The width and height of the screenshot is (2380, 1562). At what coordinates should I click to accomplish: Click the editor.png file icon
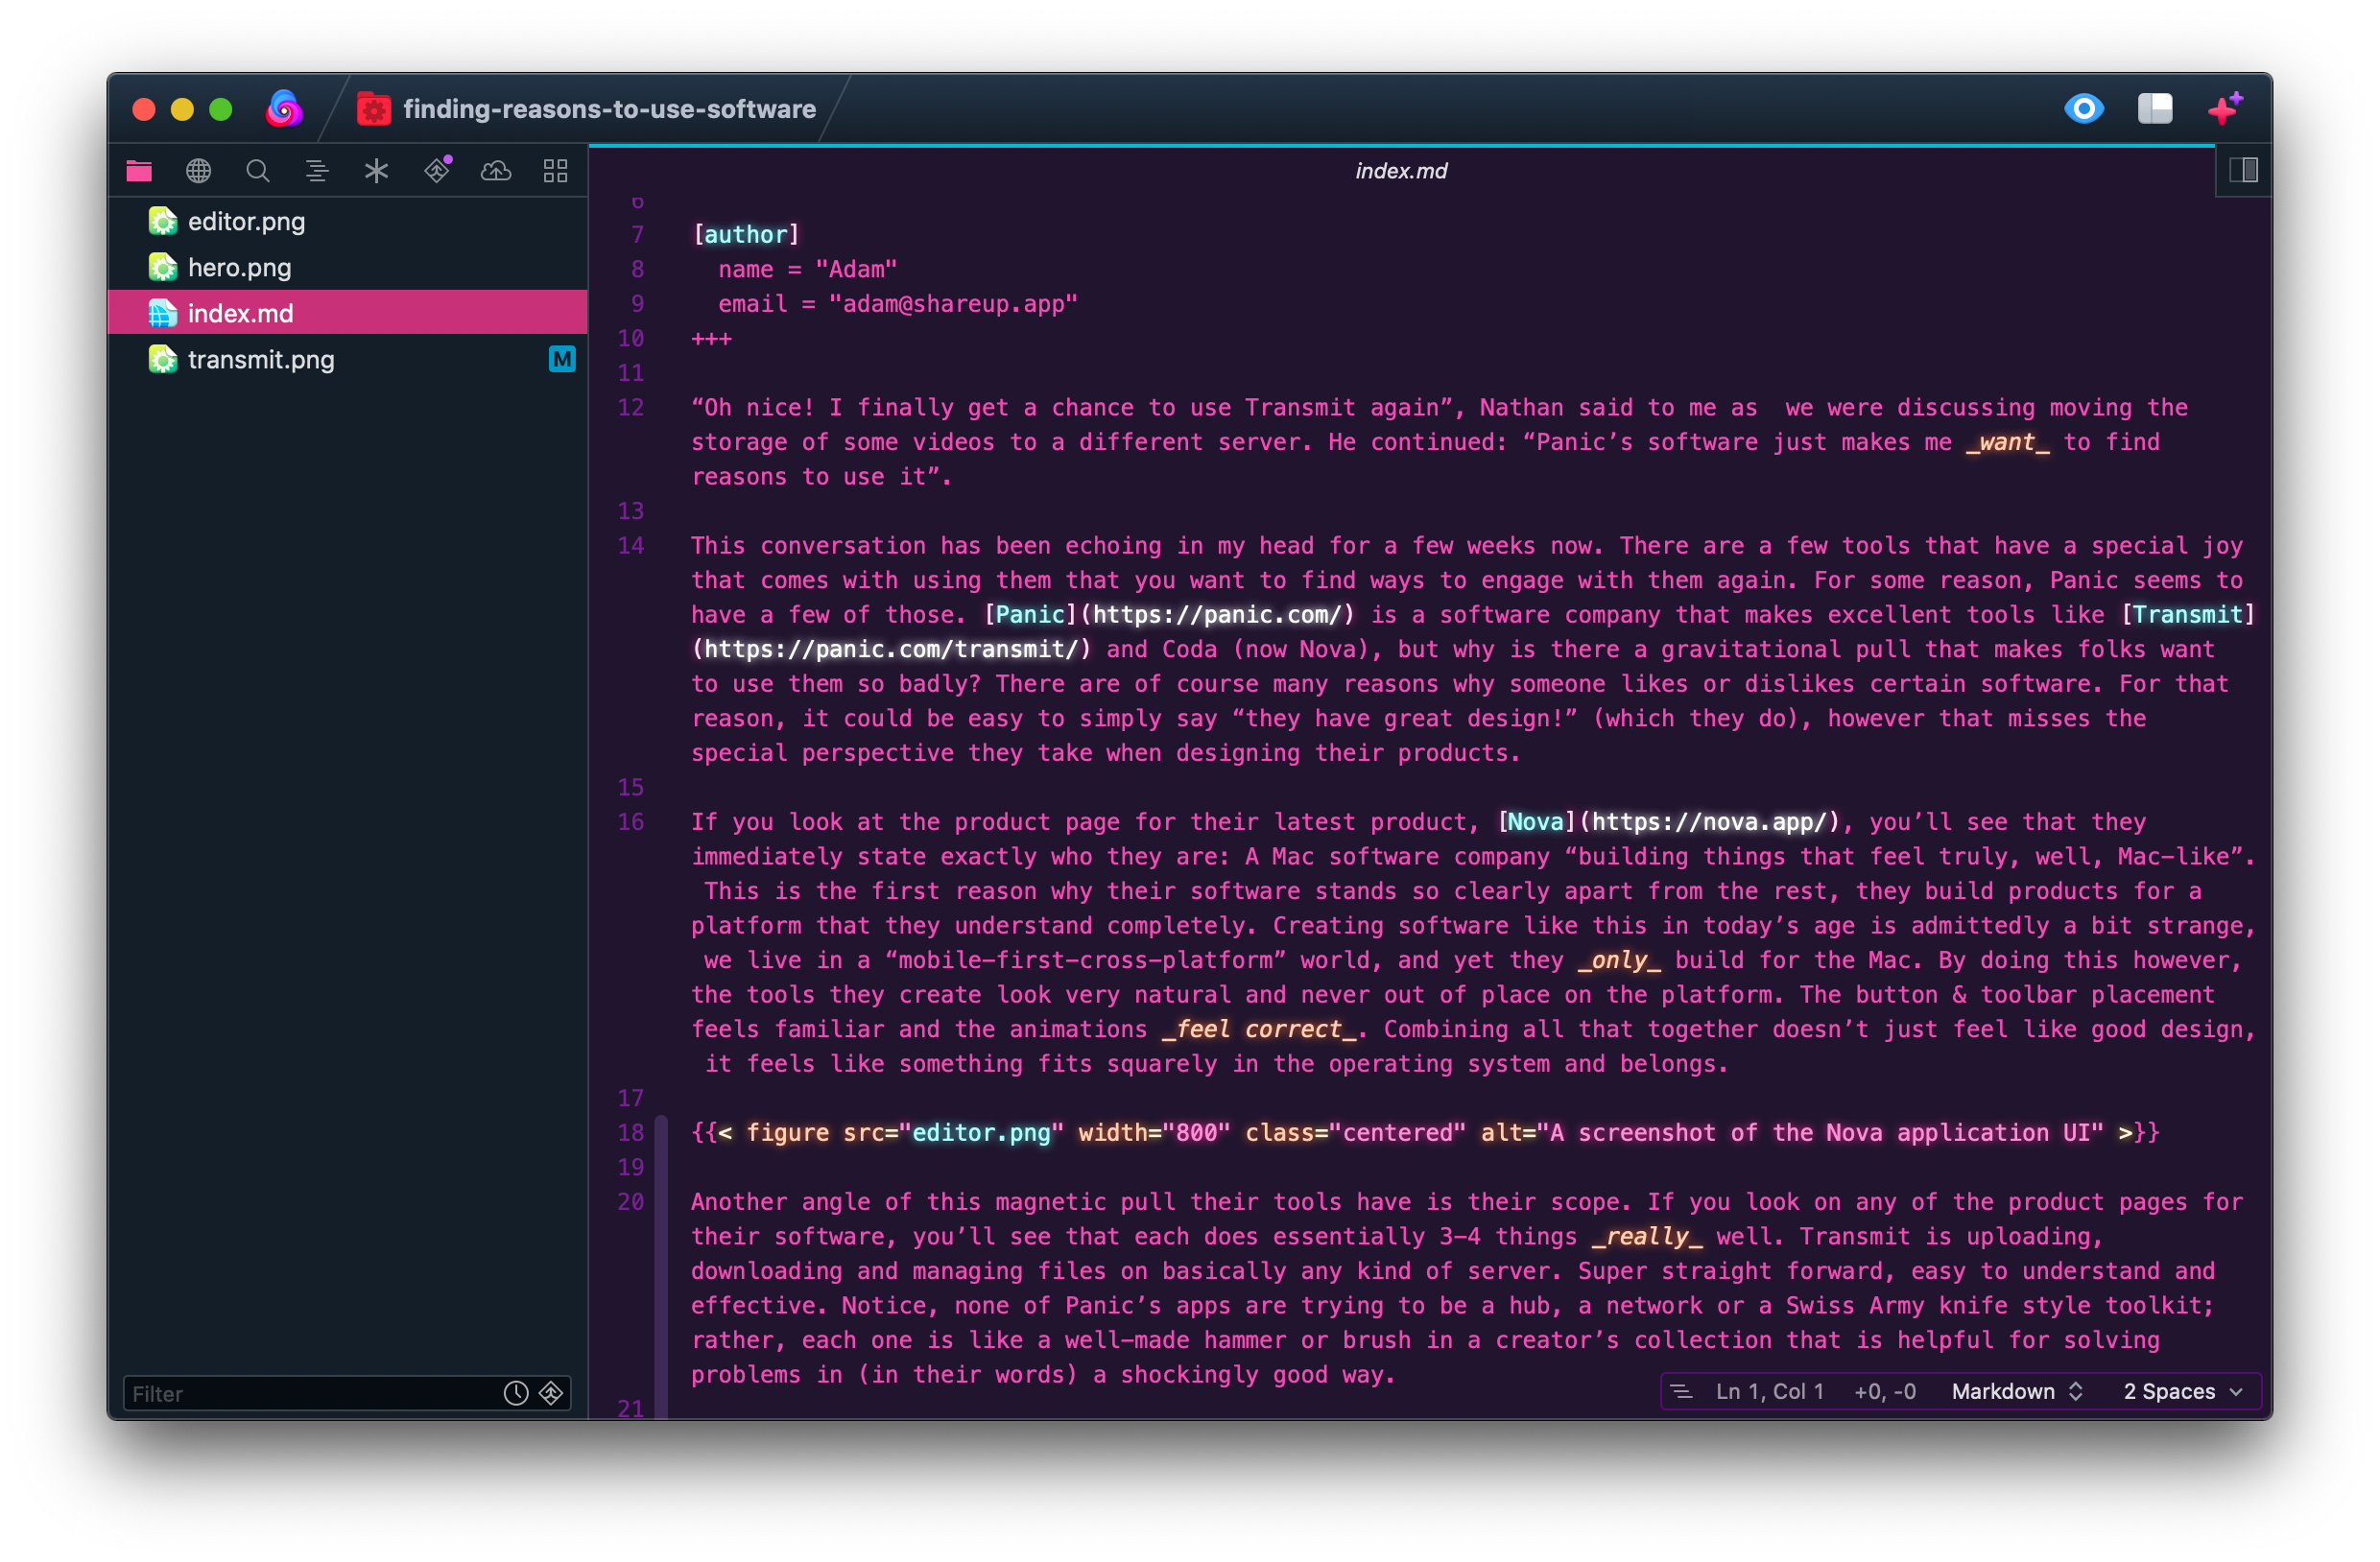click(163, 221)
